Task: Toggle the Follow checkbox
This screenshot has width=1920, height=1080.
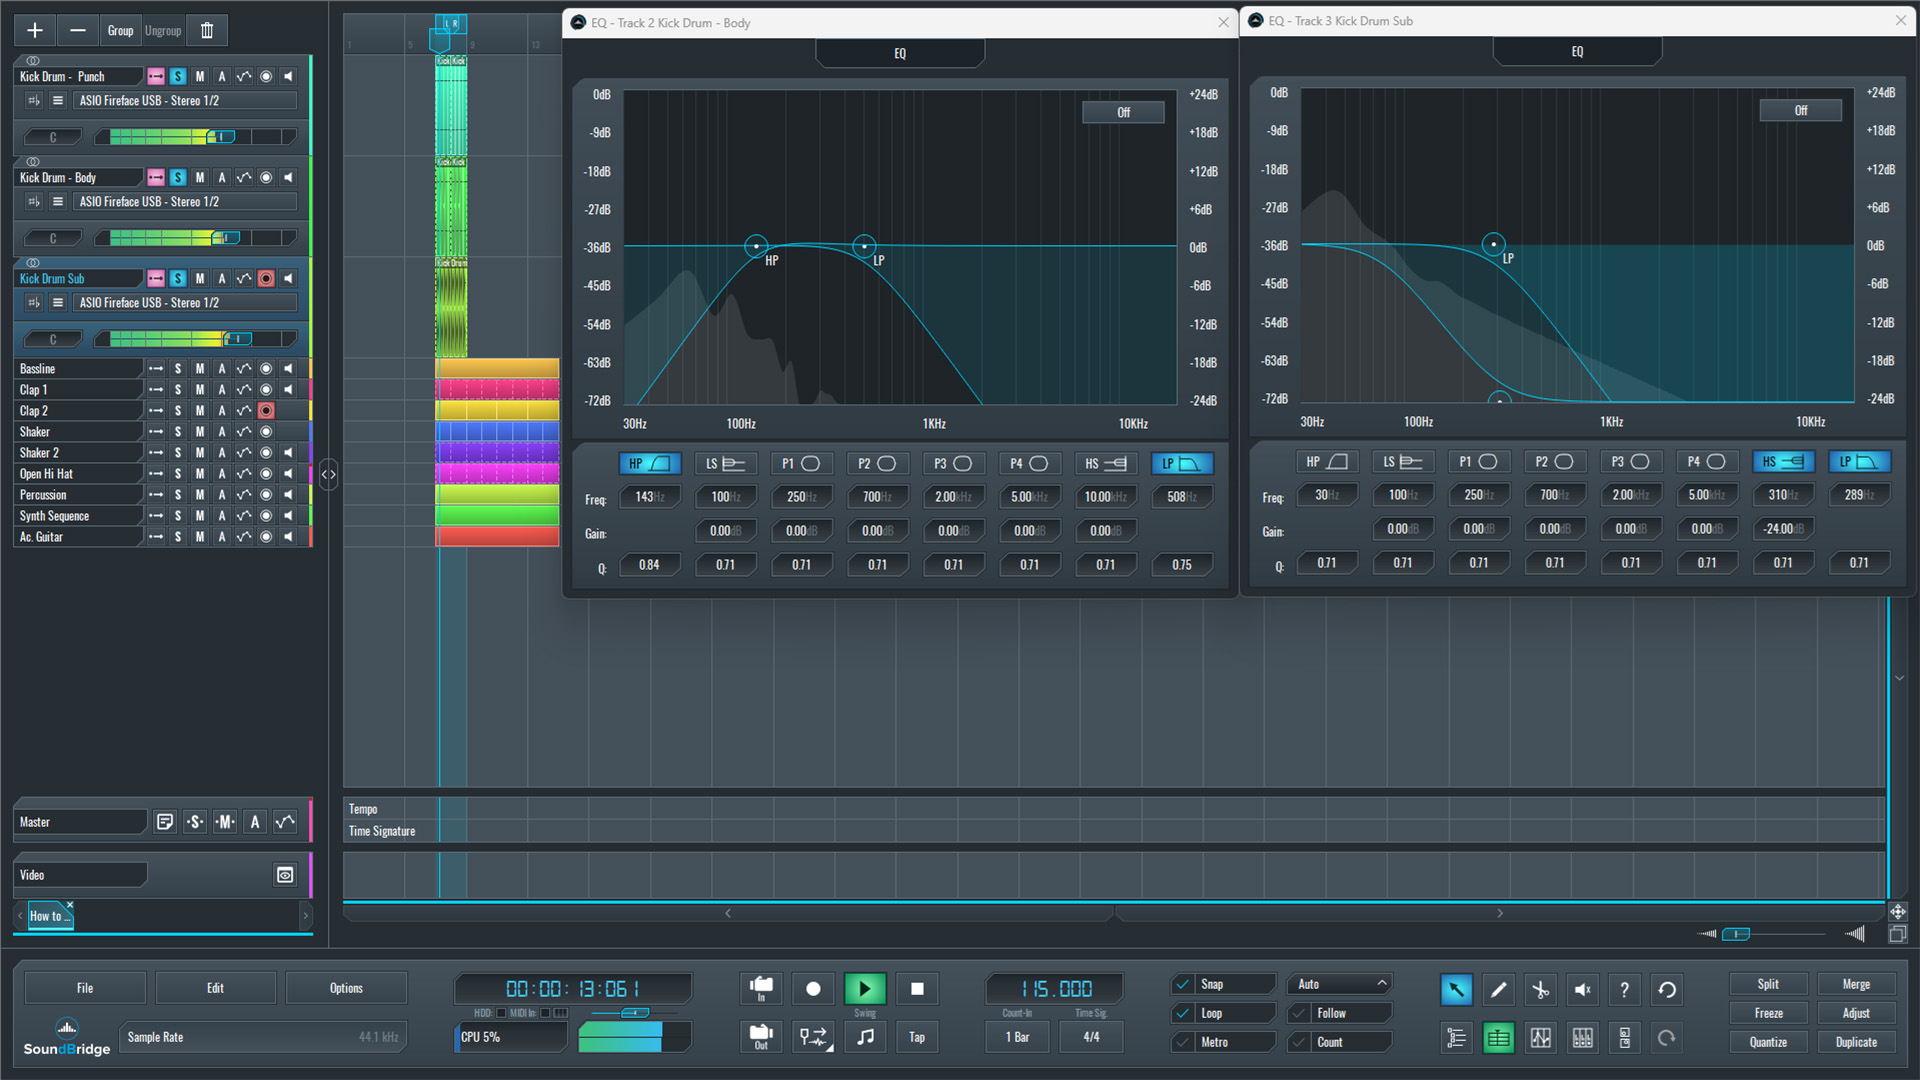Action: click(x=1299, y=1013)
